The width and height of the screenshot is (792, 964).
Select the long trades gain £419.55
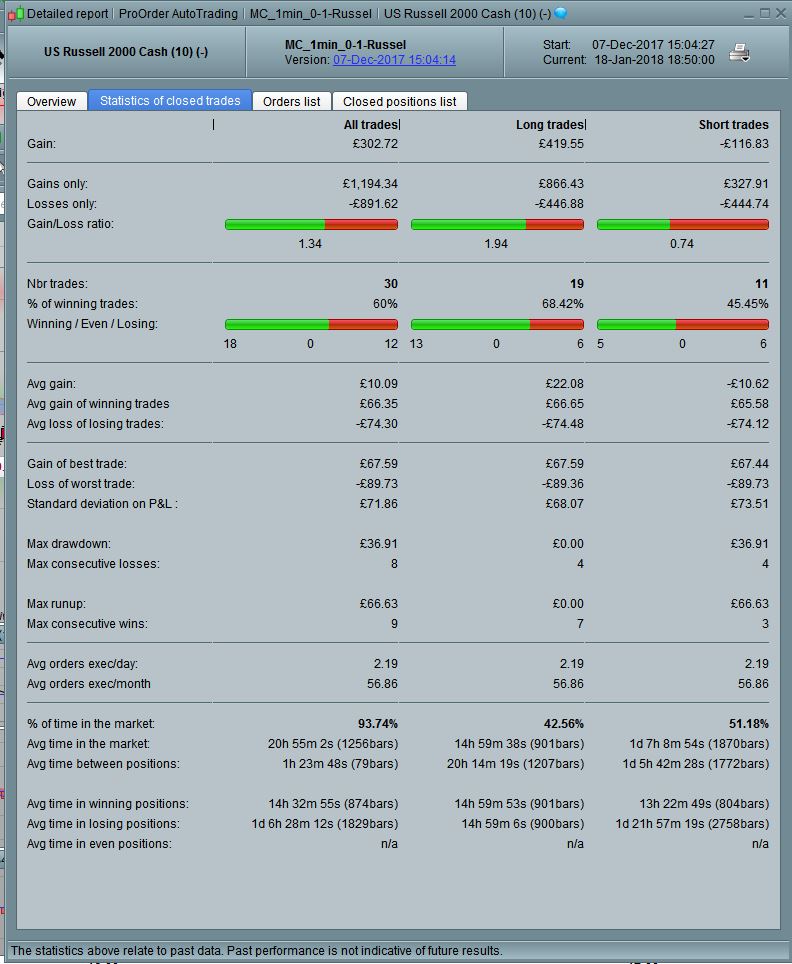coord(561,144)
